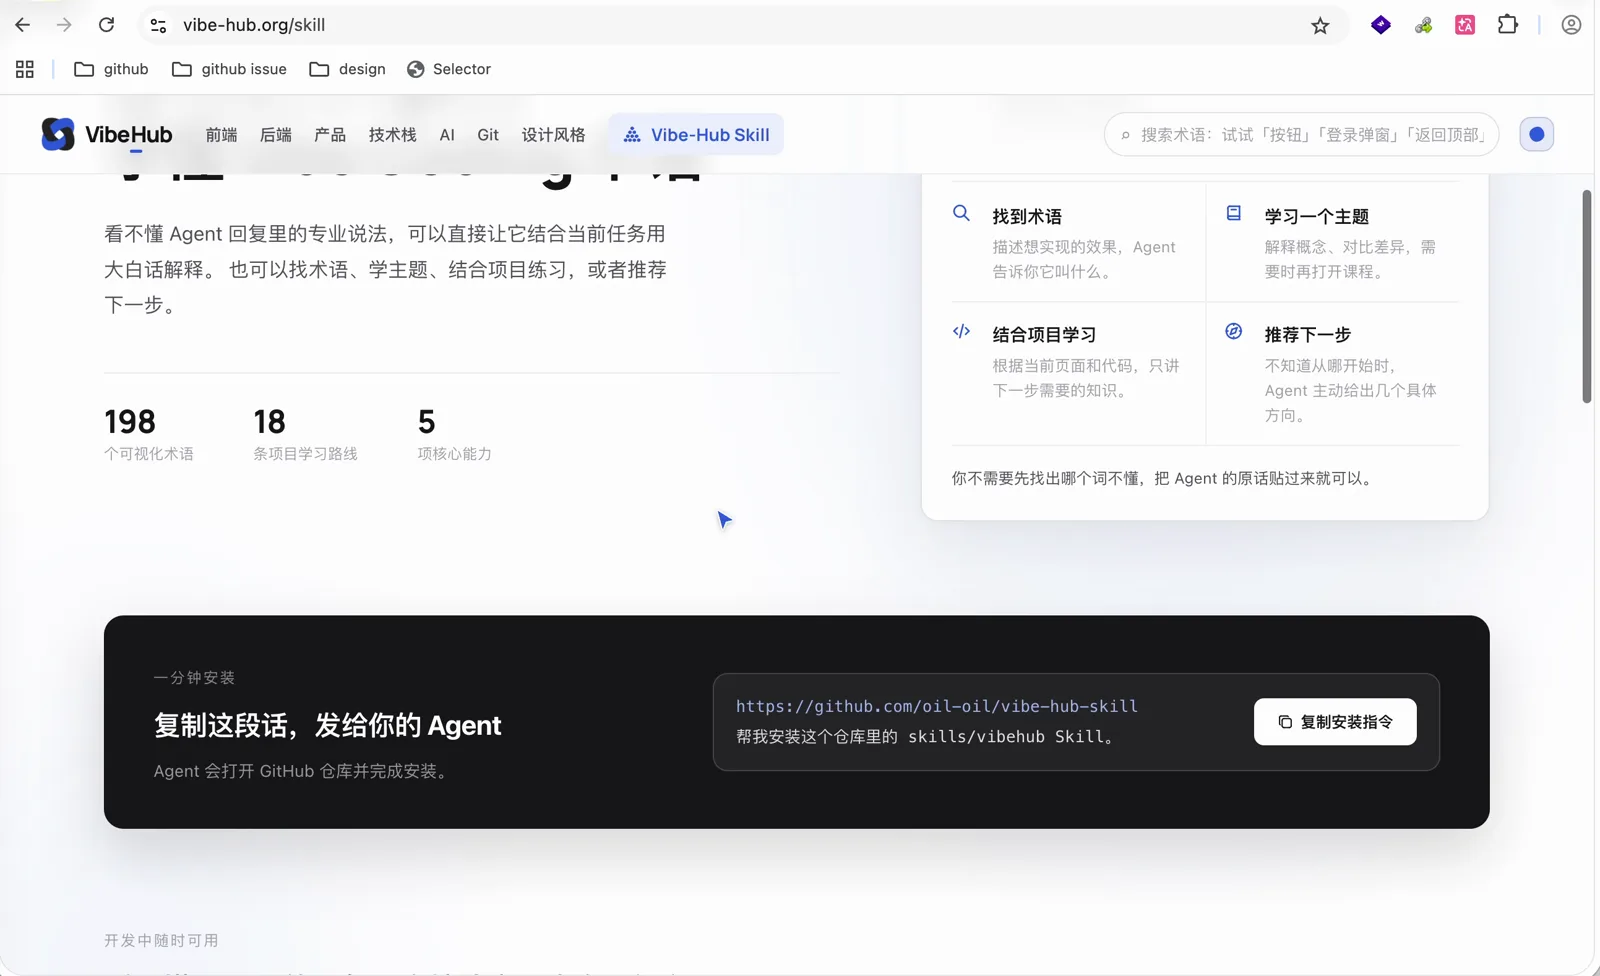Open the AI nav menu
The image size is (1600, 976).
click(x=447, y=135)
